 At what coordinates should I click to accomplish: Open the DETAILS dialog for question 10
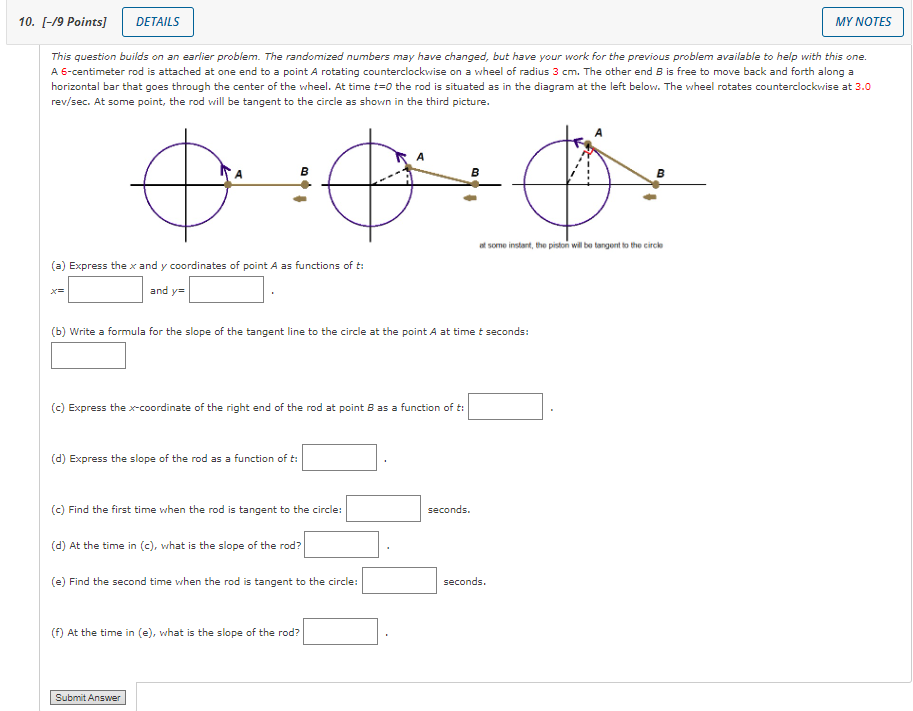coord(157,21)
